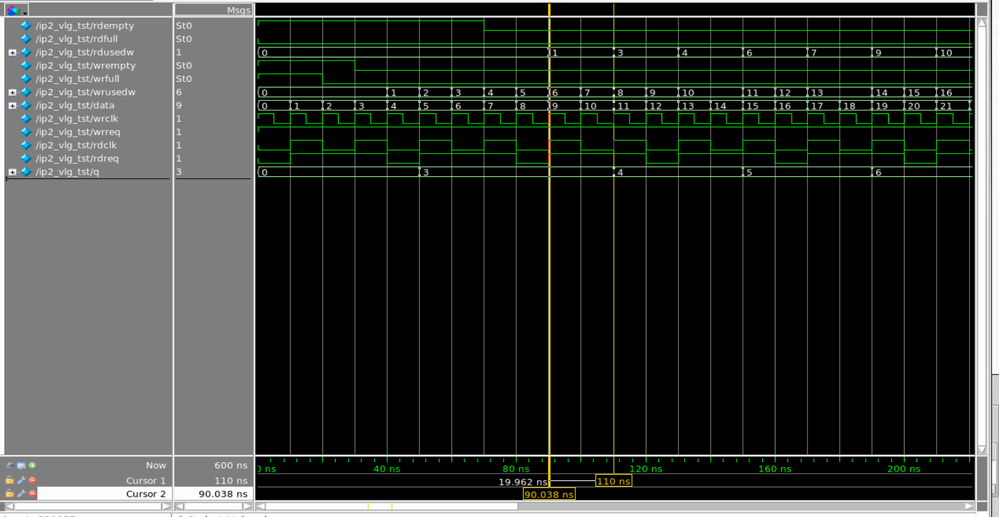Open the wave format dropdown above signal names
This screenshot has height=517, width=999.
click(17, 10)
